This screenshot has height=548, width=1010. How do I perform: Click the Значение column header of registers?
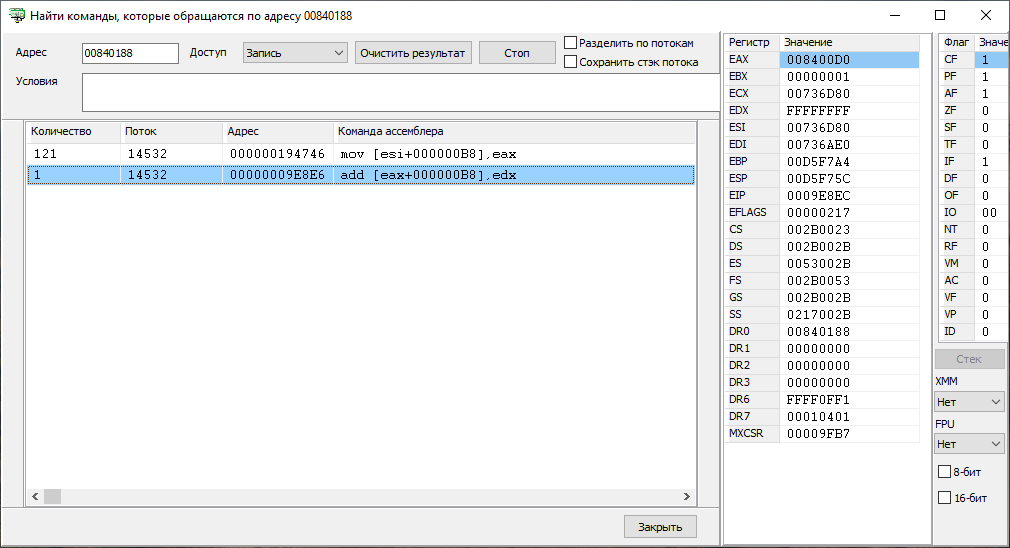click(x=849, y=42)
